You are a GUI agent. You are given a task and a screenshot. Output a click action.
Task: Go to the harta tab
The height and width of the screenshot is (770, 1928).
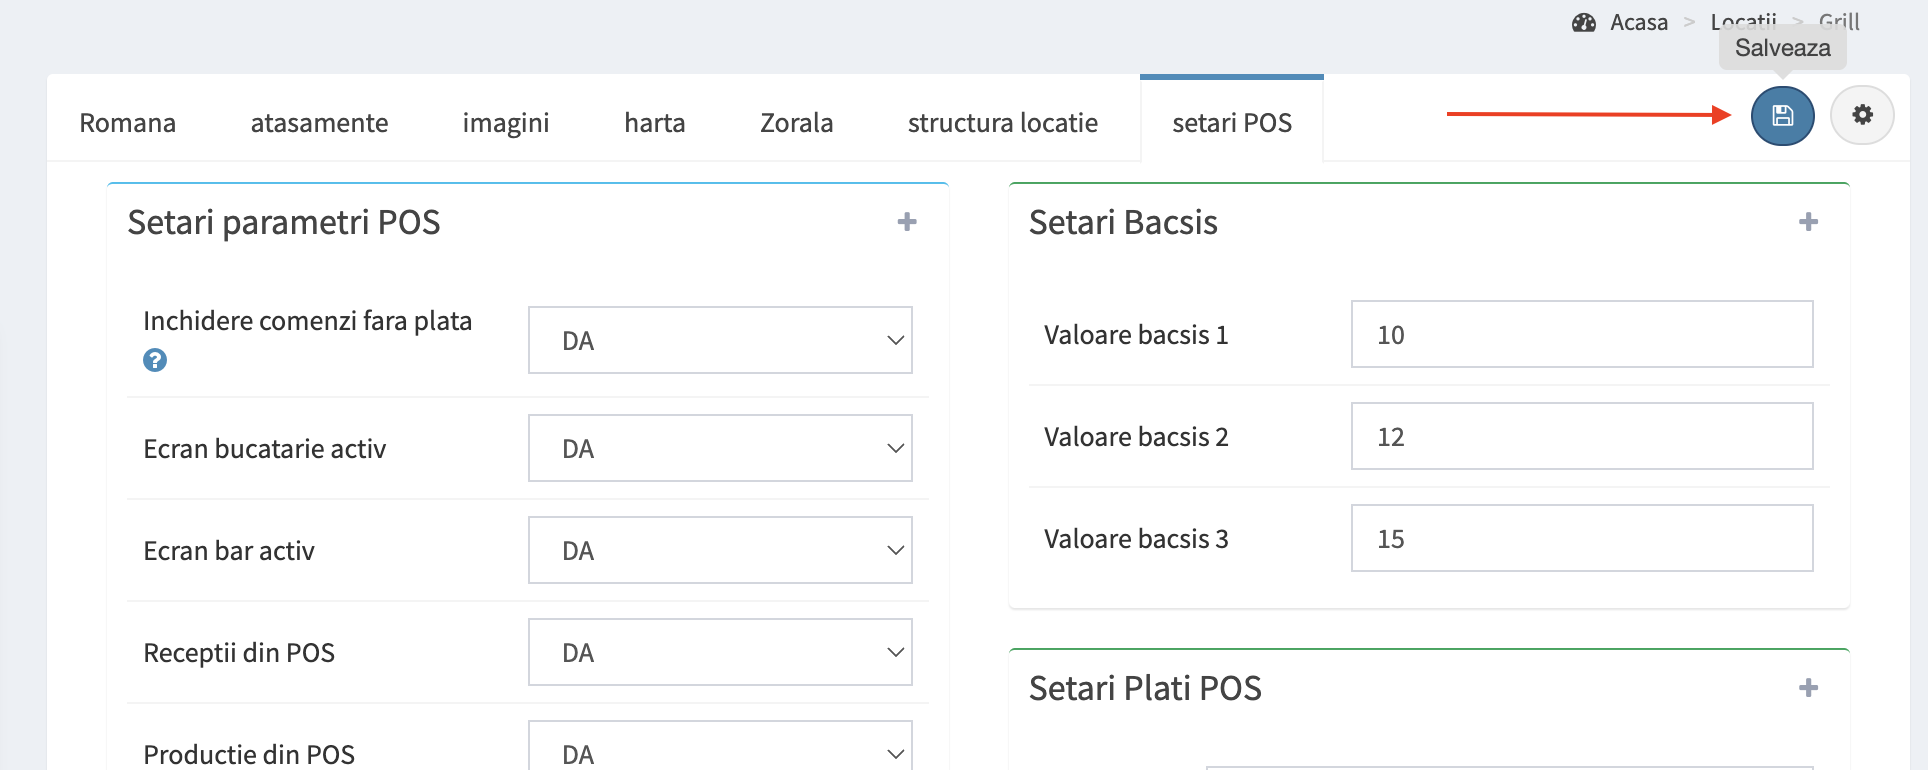[x=655, y=123]
